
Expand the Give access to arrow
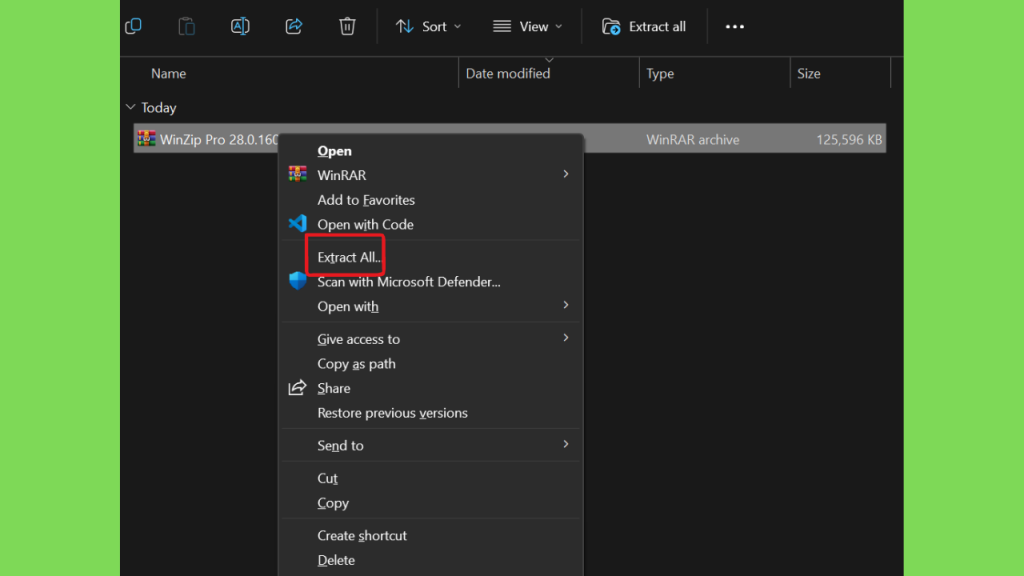coord(566,338)
